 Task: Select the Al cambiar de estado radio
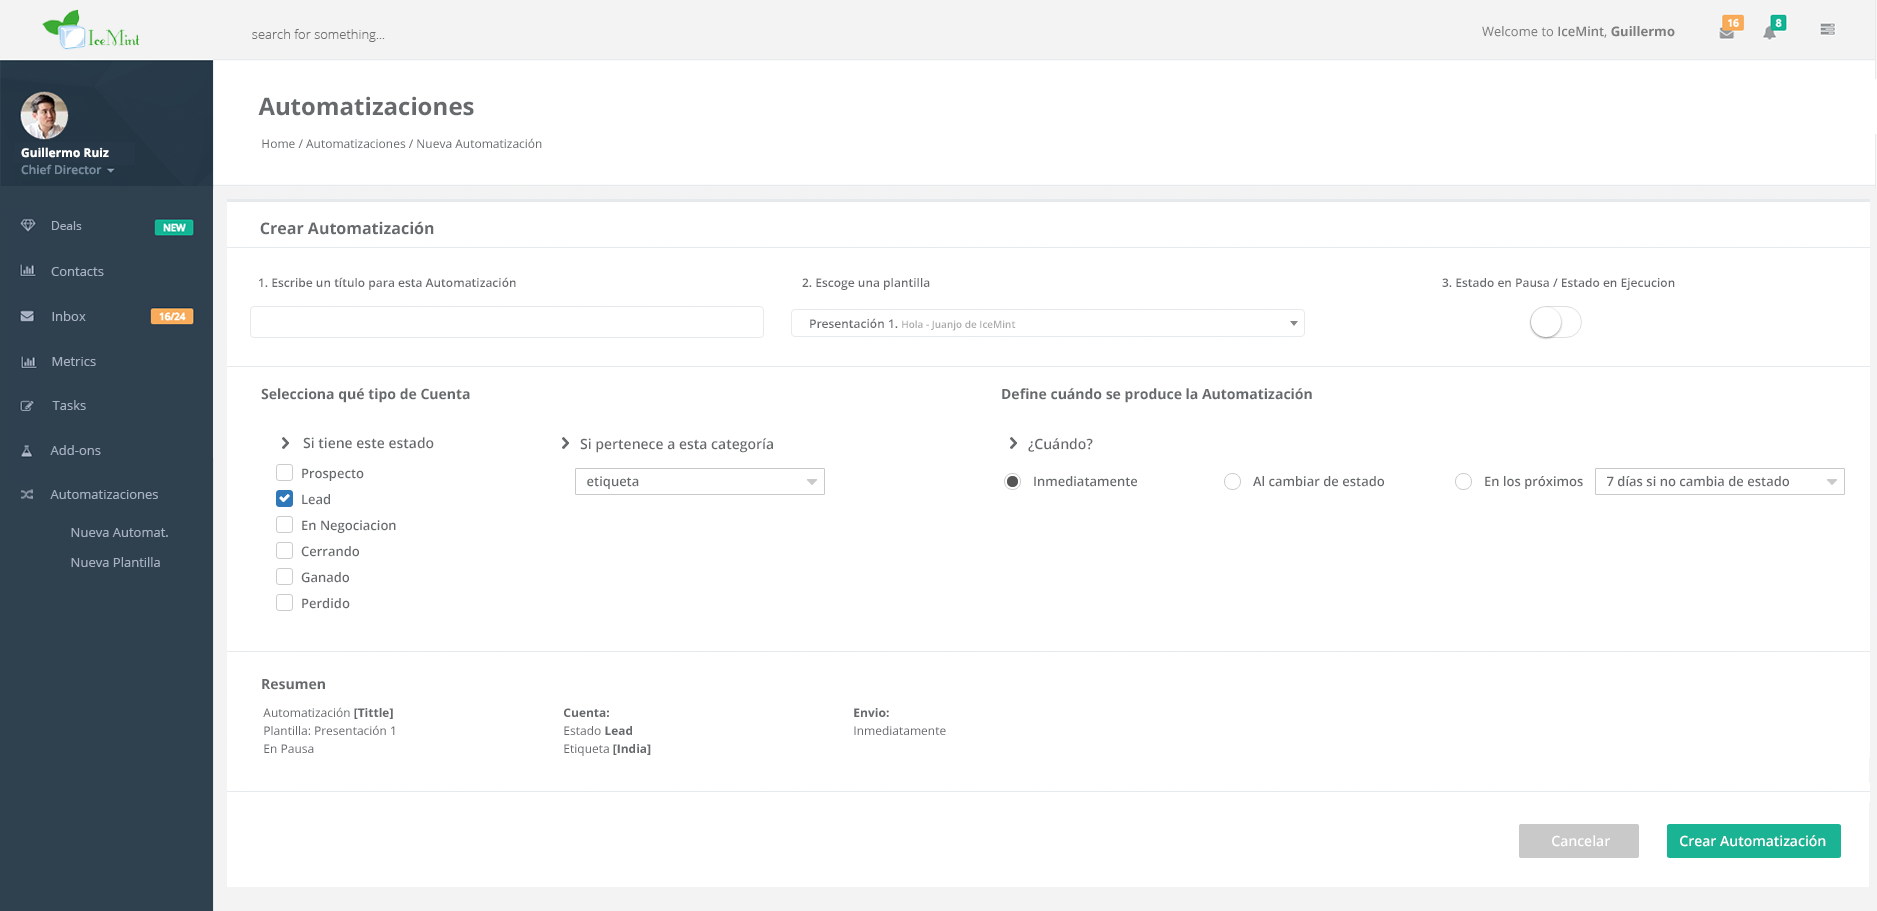(x=1233, y=482)
